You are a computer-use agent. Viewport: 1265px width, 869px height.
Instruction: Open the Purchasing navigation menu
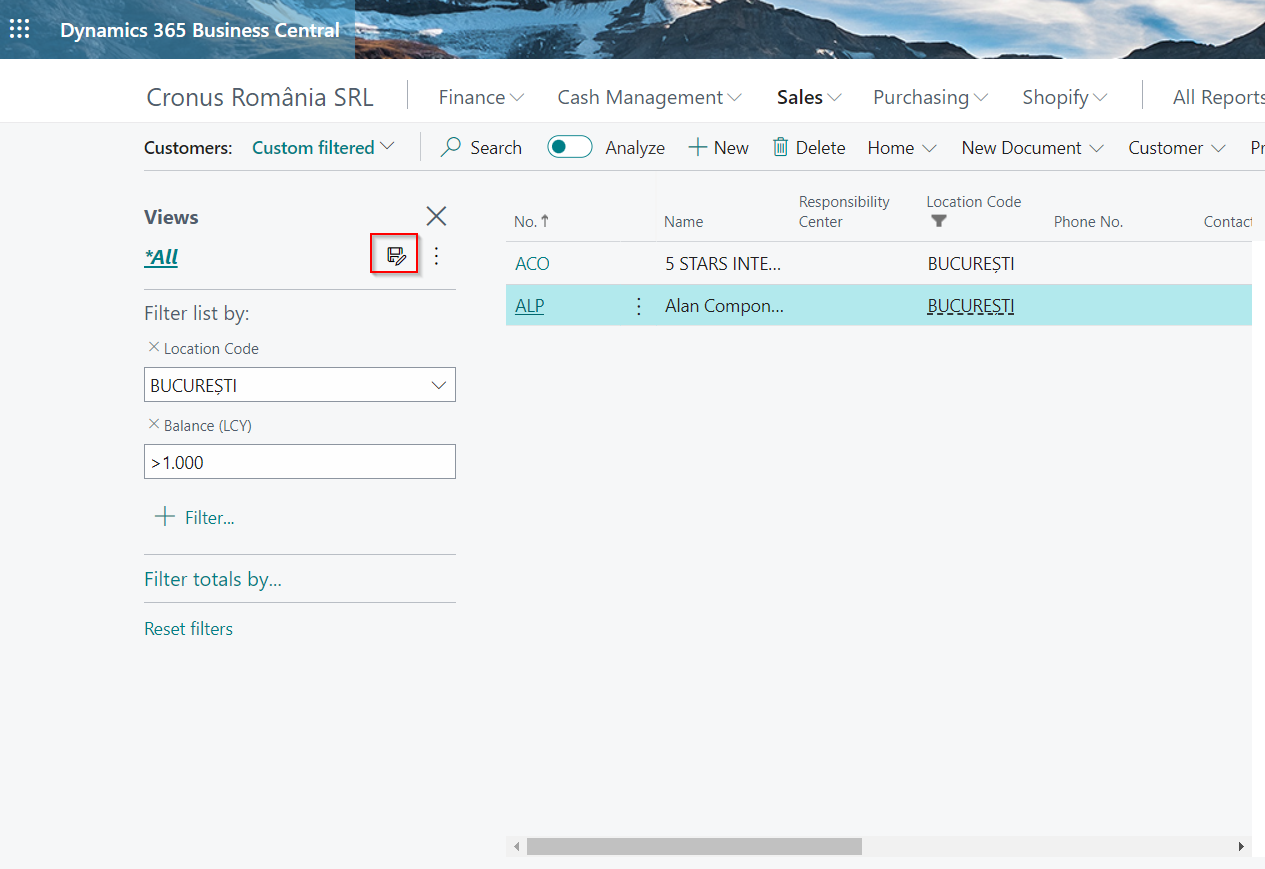[x=930, y=97]
